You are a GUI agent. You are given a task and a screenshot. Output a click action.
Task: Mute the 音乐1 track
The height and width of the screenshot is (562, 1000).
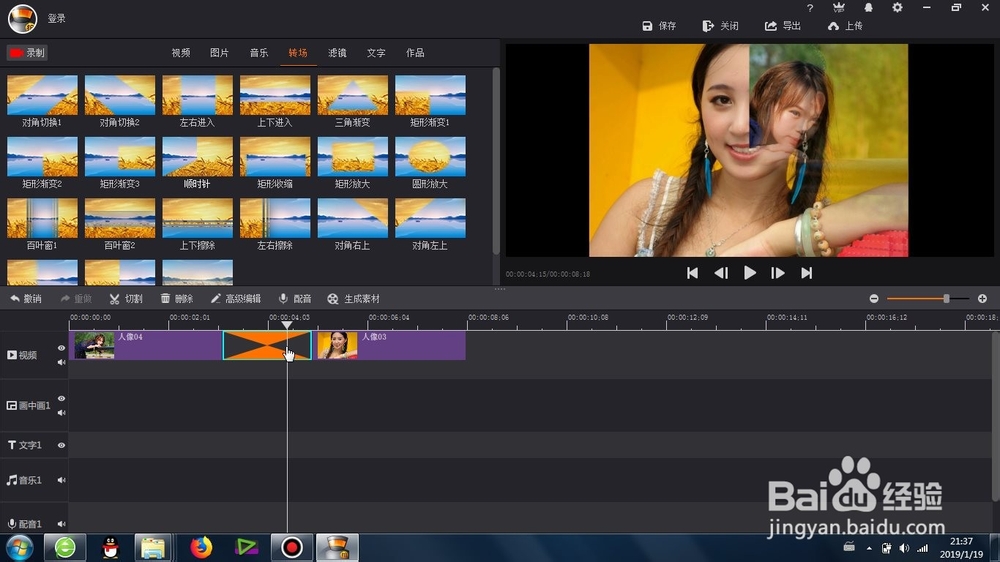coord(61,480)
